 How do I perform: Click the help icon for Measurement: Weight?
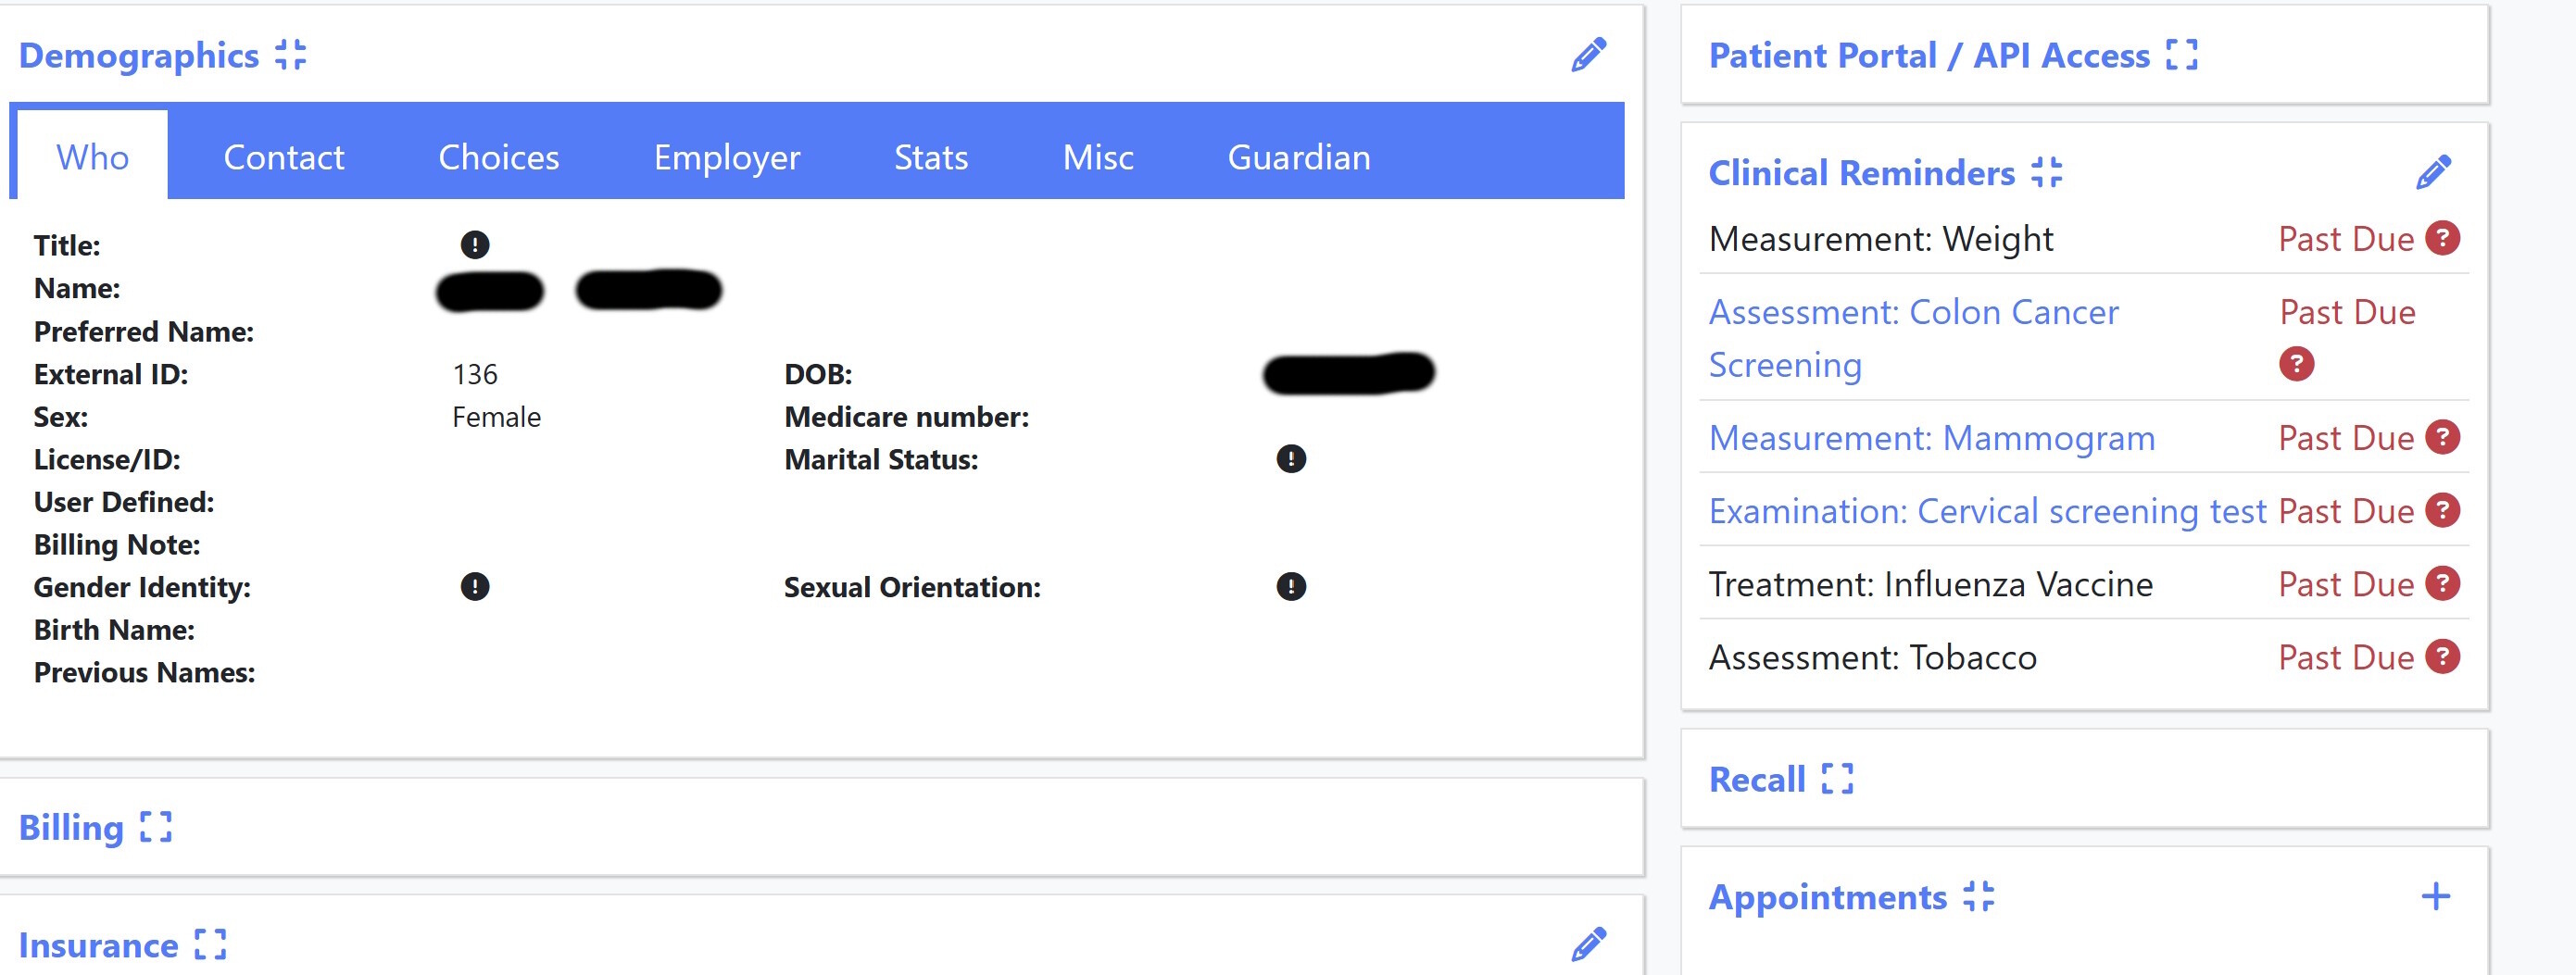2443,238
